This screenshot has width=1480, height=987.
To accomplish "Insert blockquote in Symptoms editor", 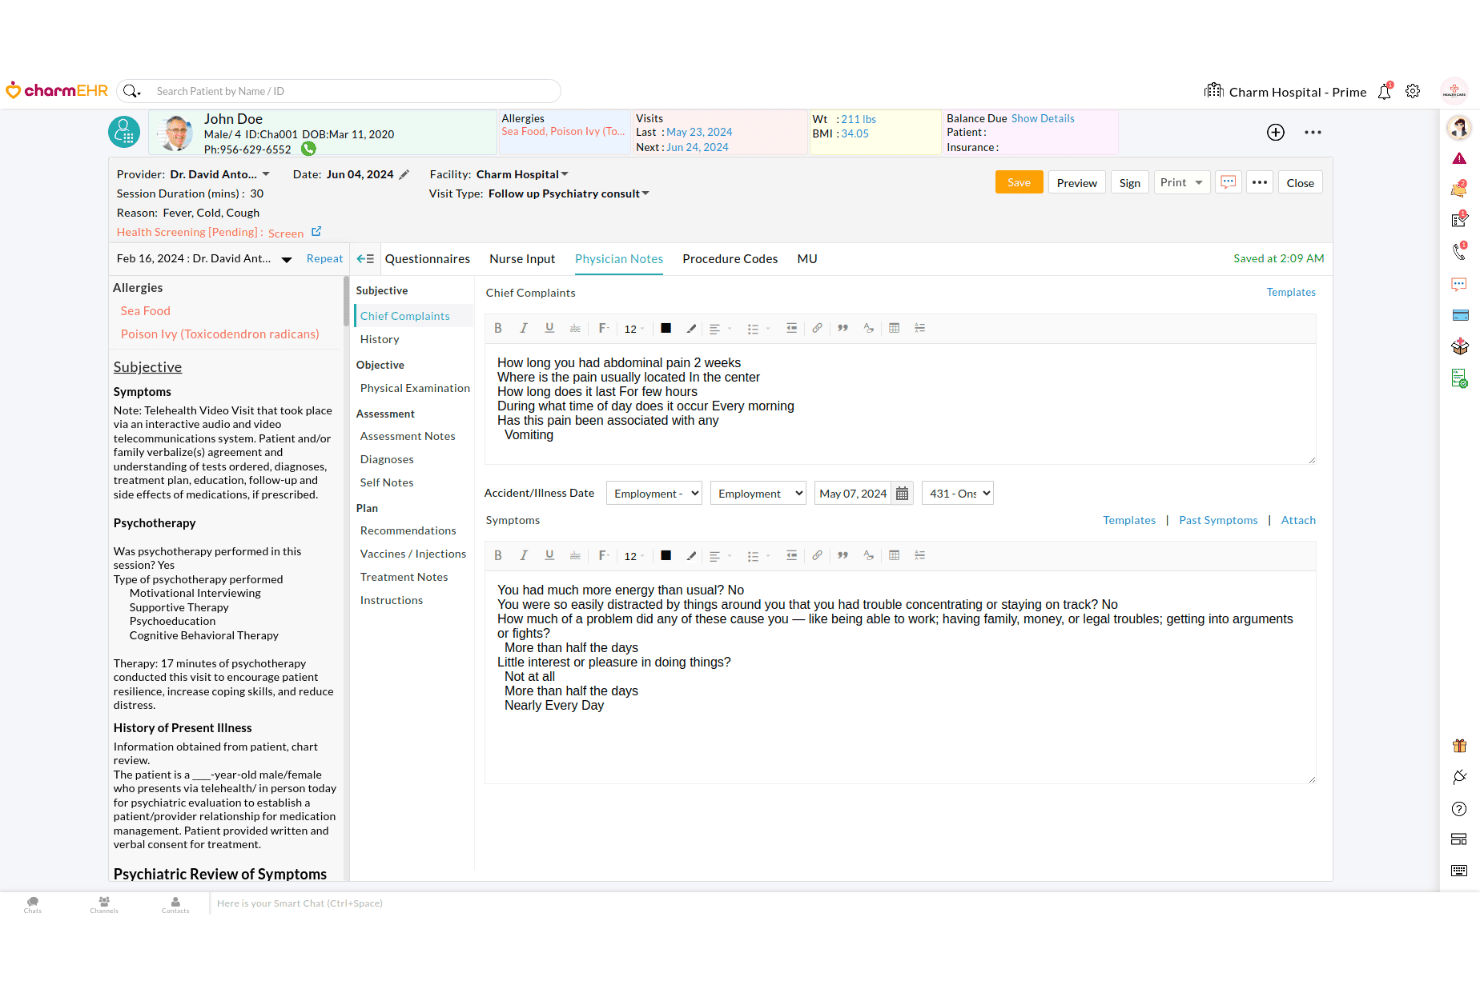I will [x=843, y=555].
